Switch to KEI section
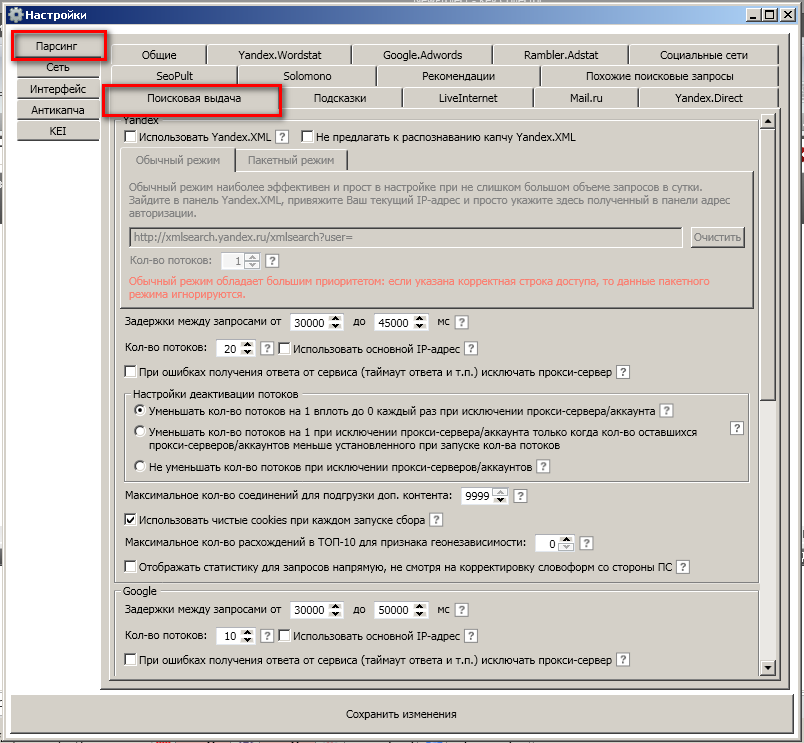Viewport: 804px width, 743px height. pos(57,131)
